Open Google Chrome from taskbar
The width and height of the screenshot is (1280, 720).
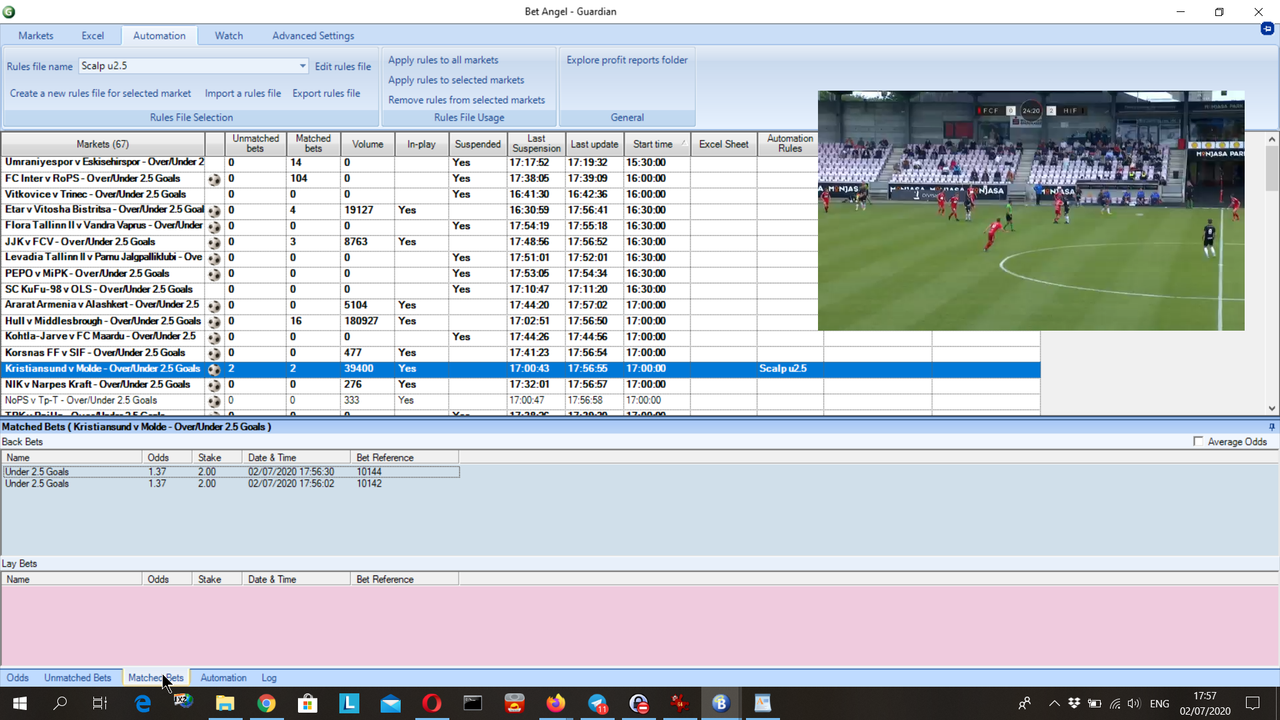coord(266,703)
